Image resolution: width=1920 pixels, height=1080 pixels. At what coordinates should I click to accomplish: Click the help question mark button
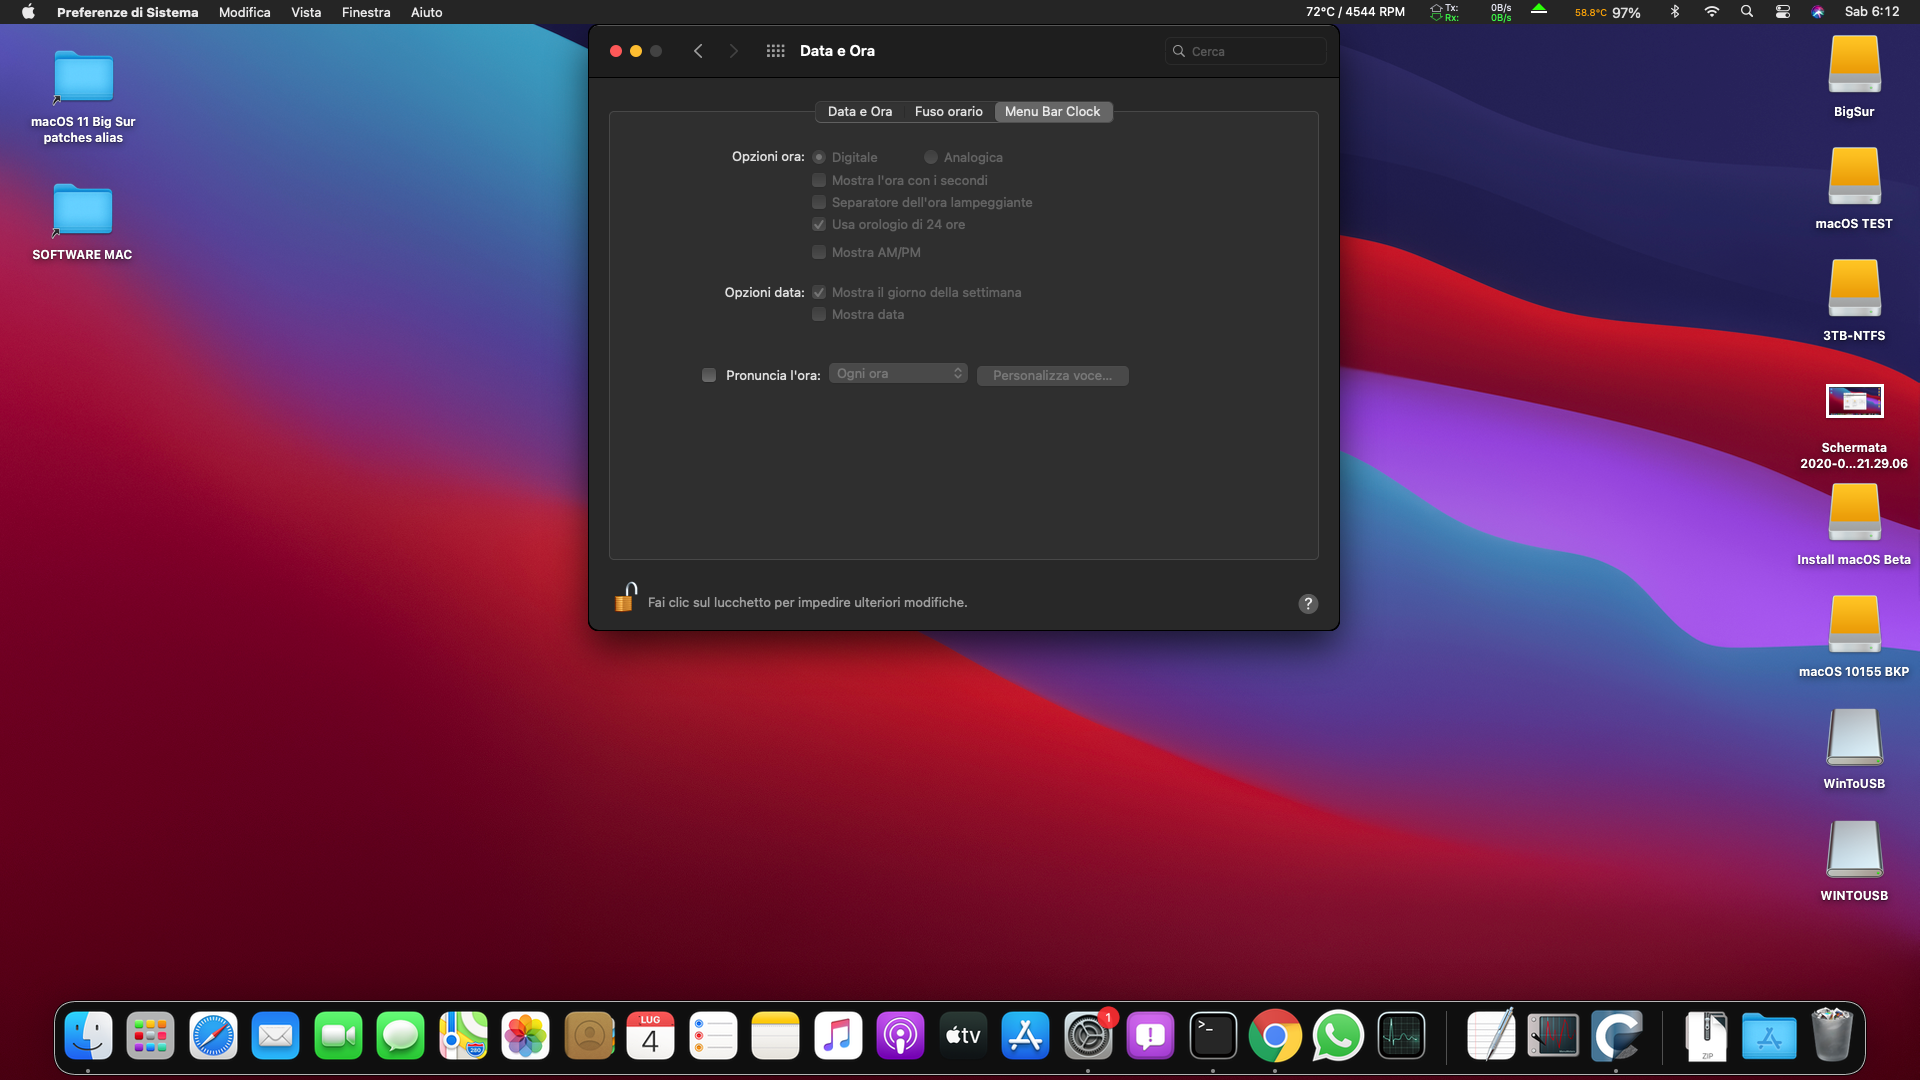coord(1308,603)
